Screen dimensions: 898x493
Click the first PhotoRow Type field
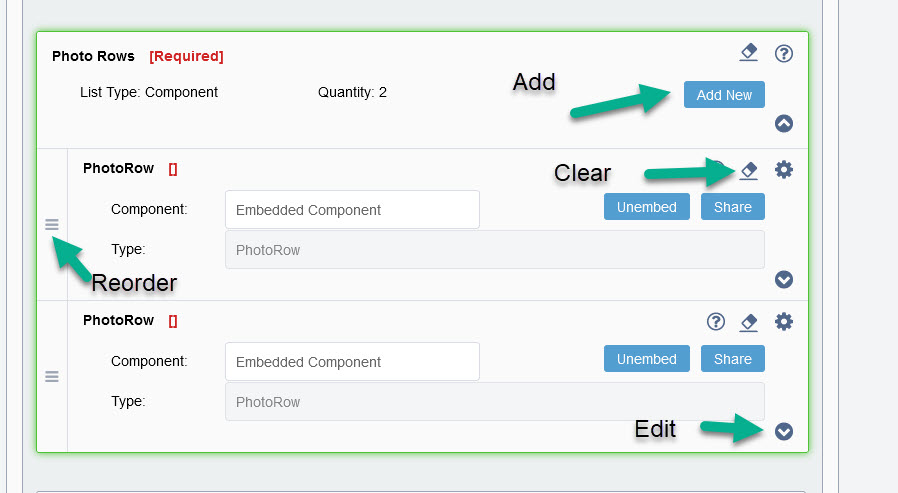[x=495, y=250]
